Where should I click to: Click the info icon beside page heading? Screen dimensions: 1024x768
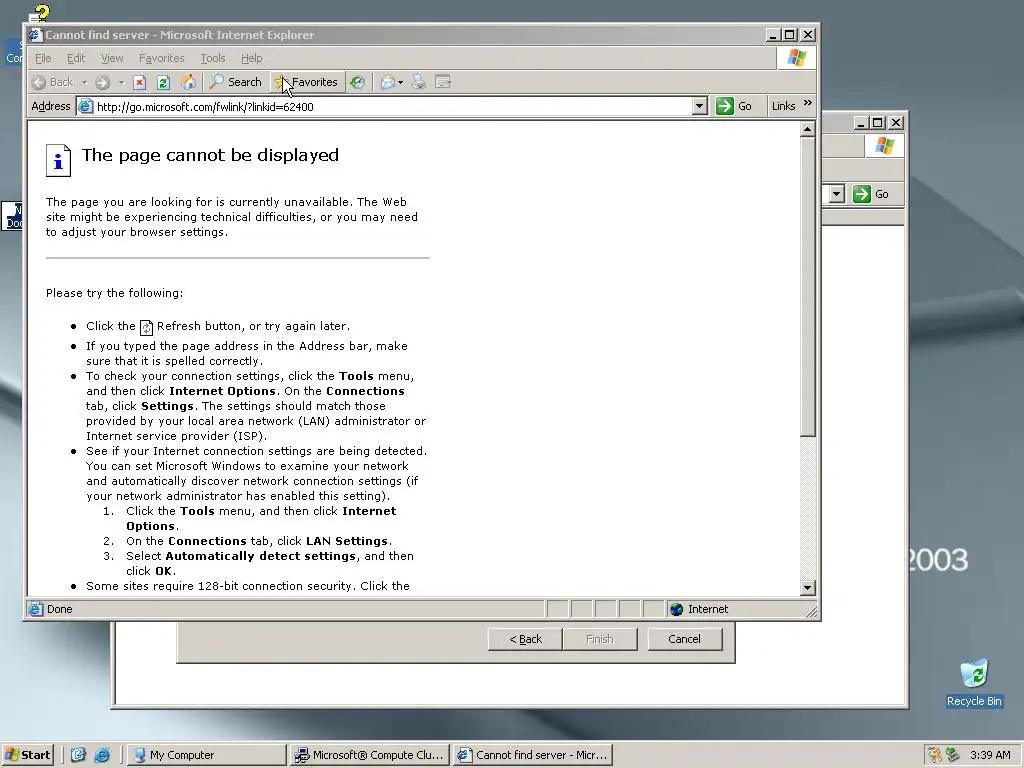coord(58,160)
